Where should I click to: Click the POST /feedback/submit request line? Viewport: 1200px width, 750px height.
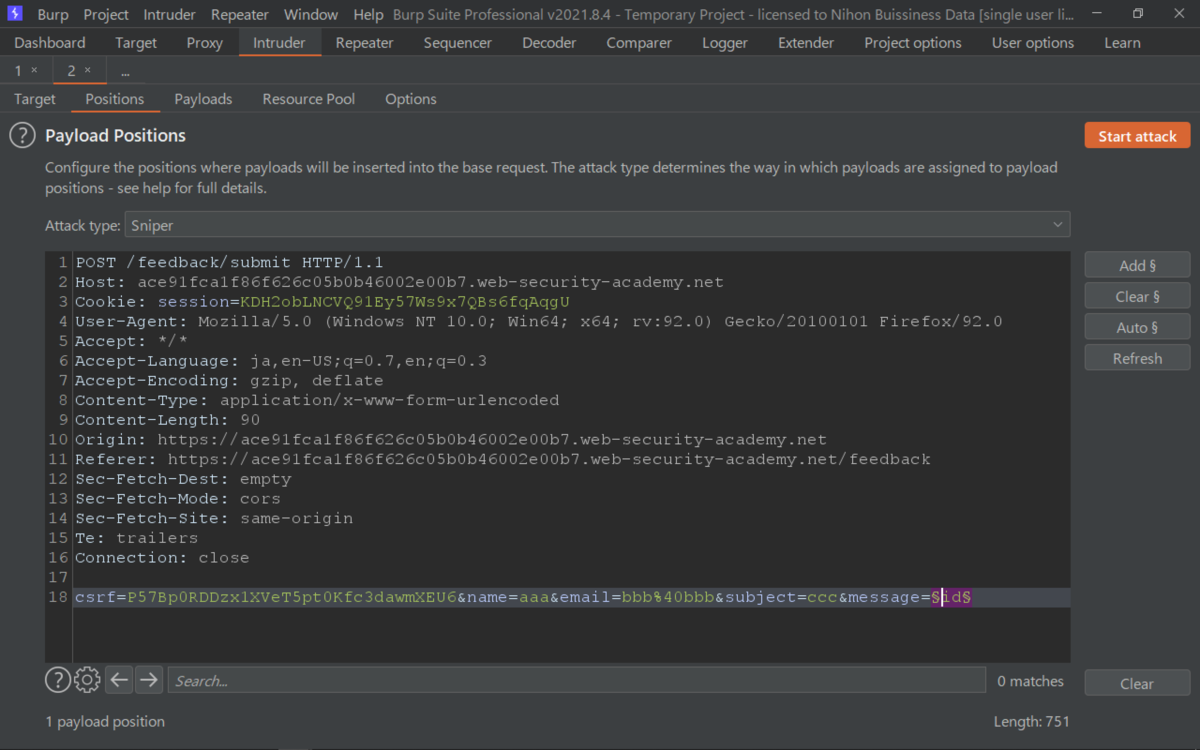tap(229, 263)
